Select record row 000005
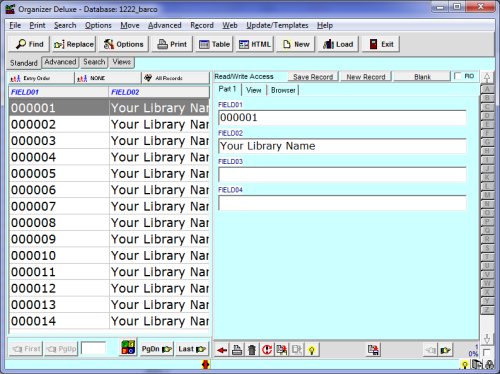 tap(109, 173)
